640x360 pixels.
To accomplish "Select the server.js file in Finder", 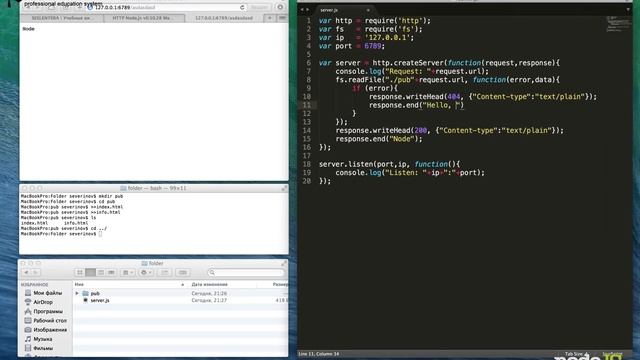I will (x=100, y=300).
